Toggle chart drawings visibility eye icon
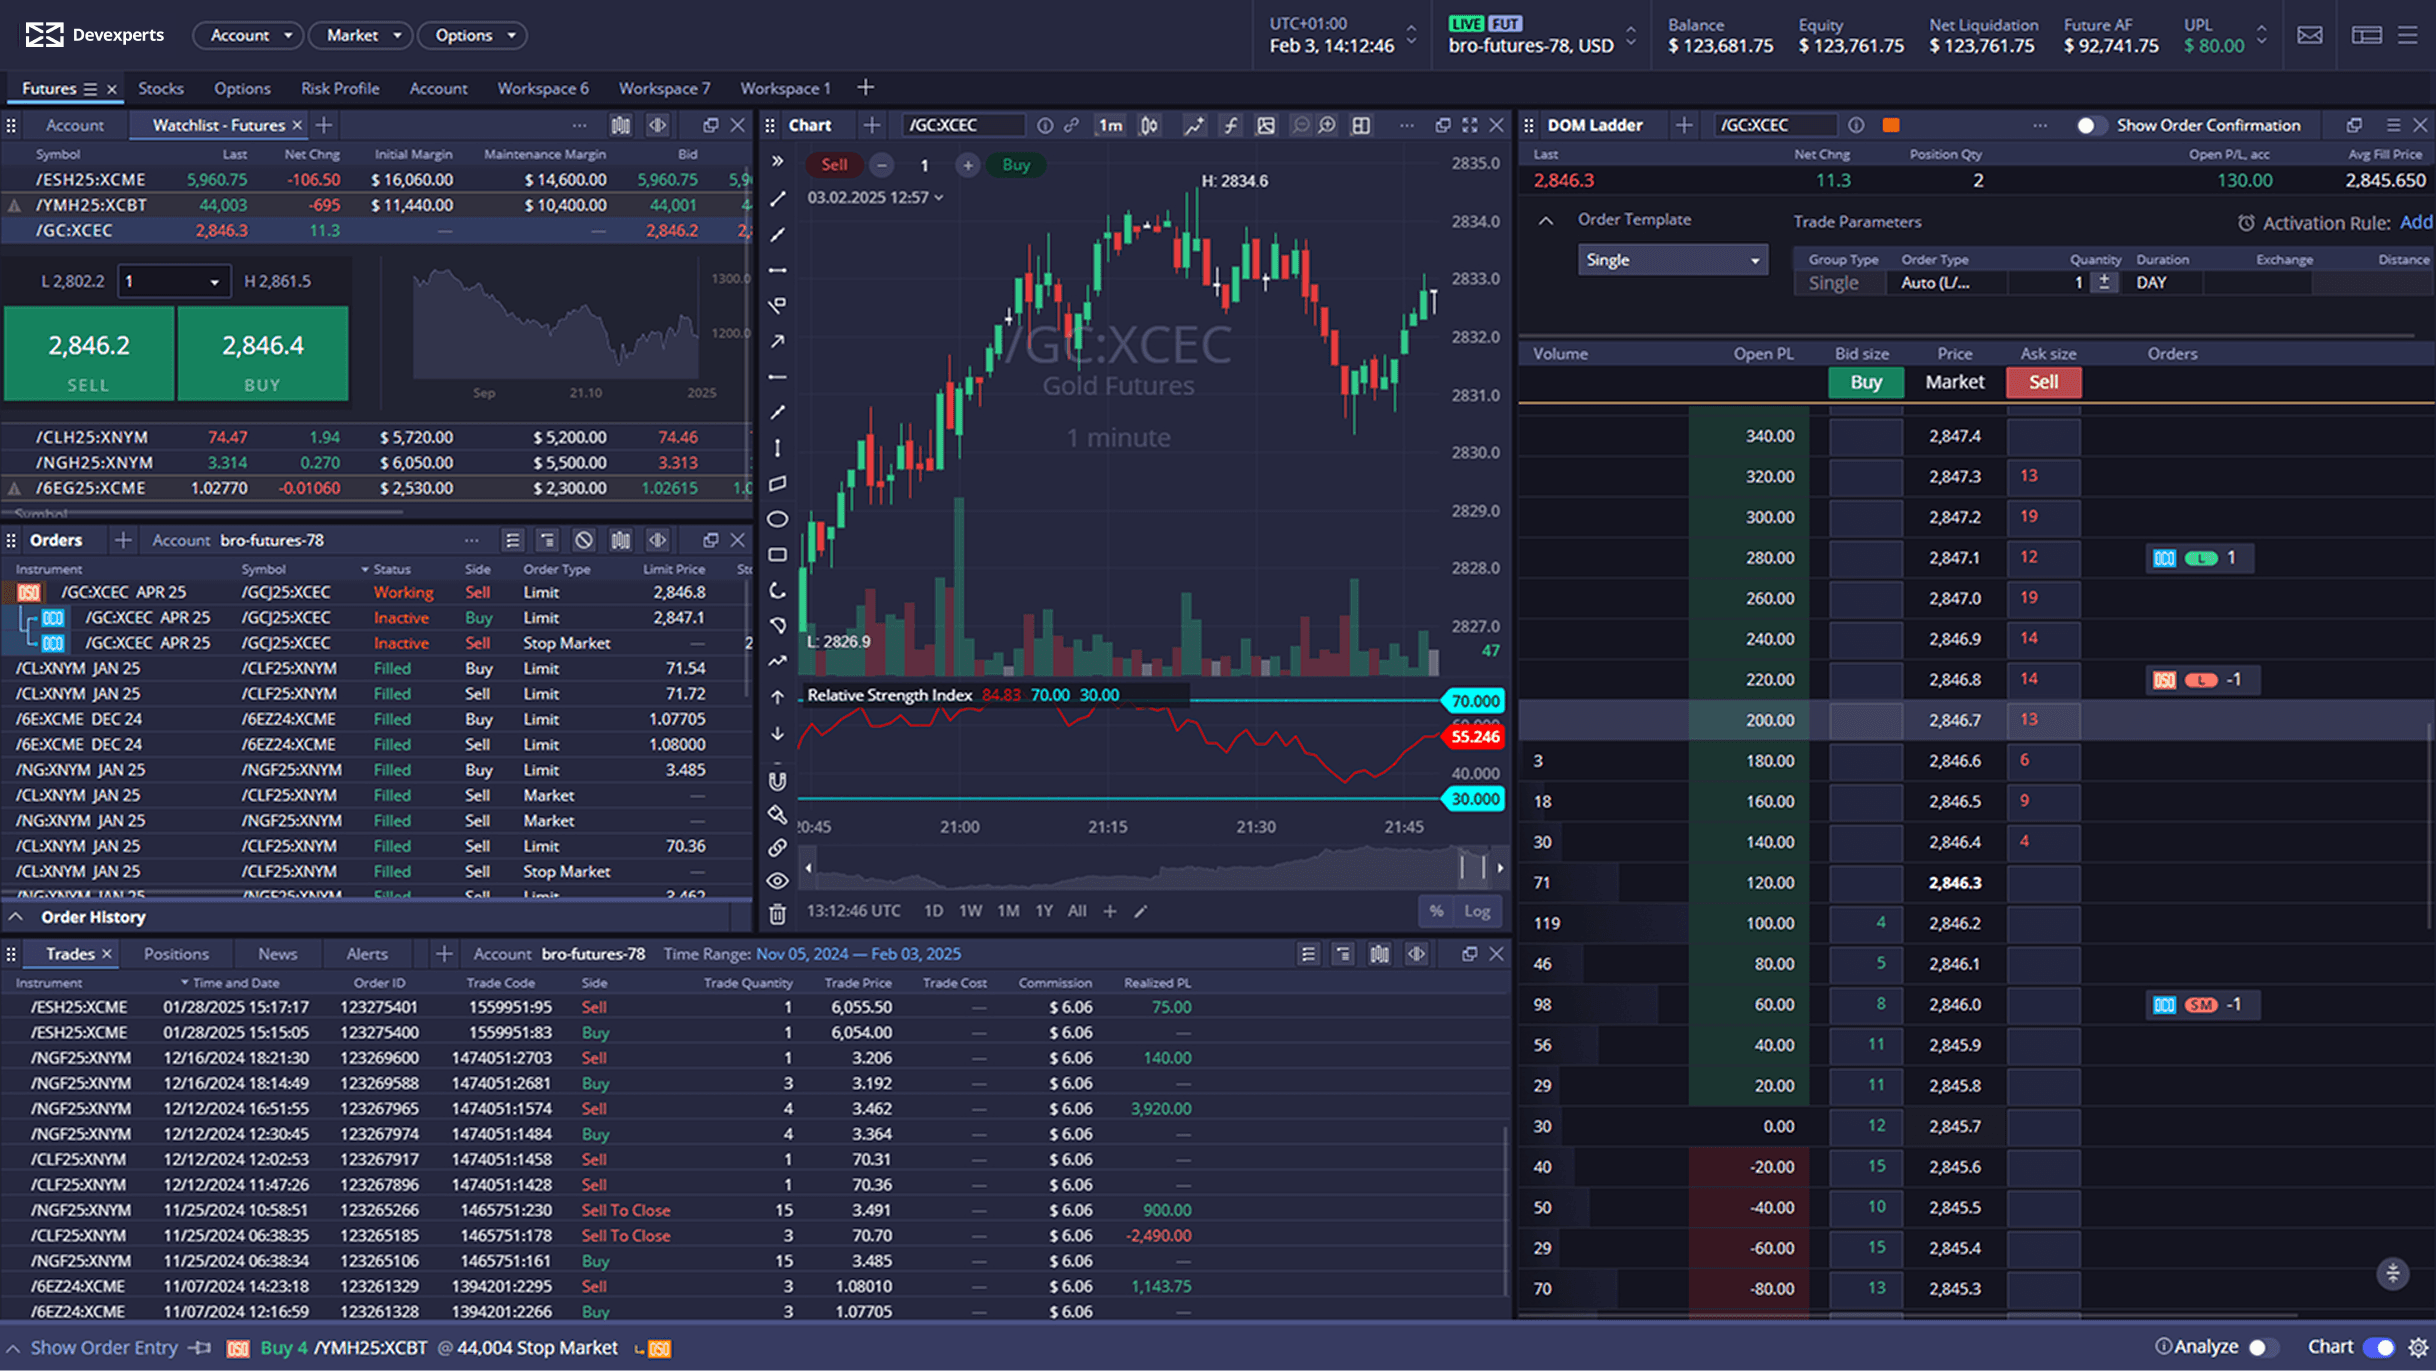Image resolution: width=2436 pixels, height=1371 pixels. point(777,881)
